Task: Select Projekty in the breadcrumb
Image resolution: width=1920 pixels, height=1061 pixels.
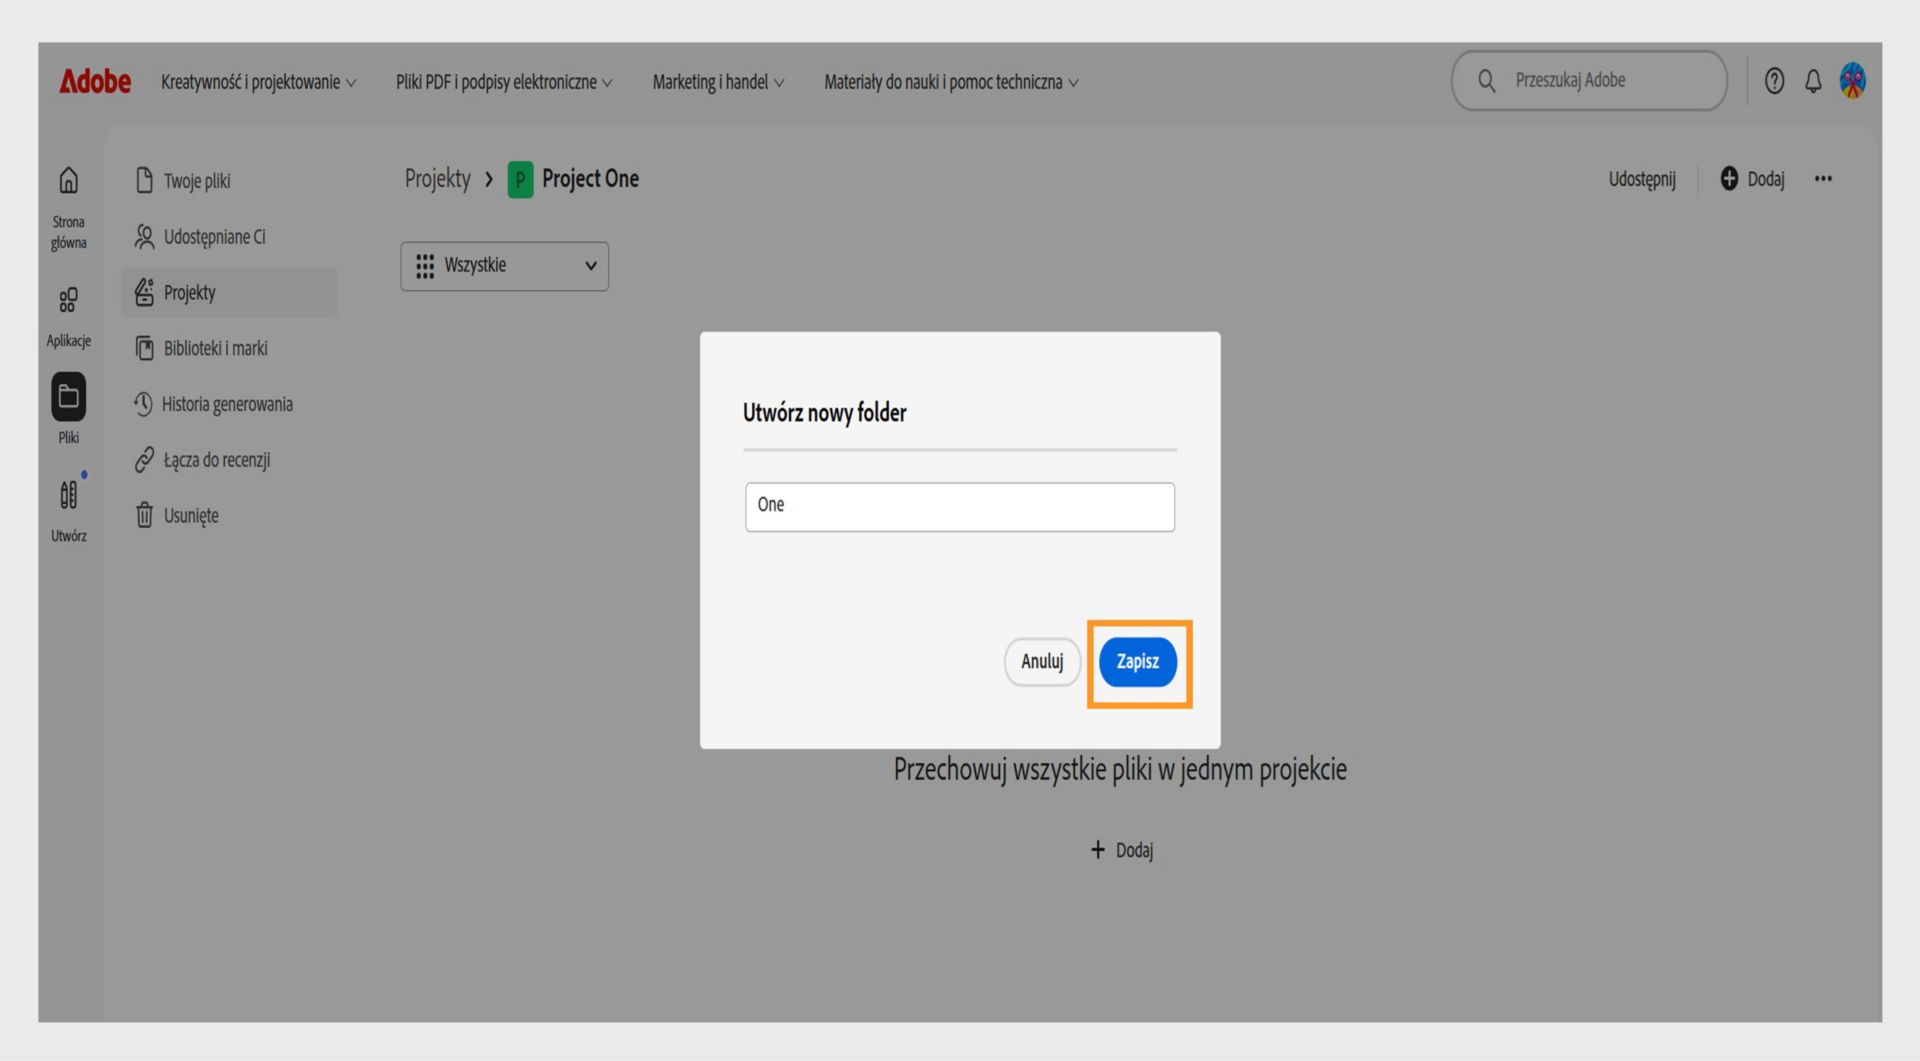Action: pos(436,178)
